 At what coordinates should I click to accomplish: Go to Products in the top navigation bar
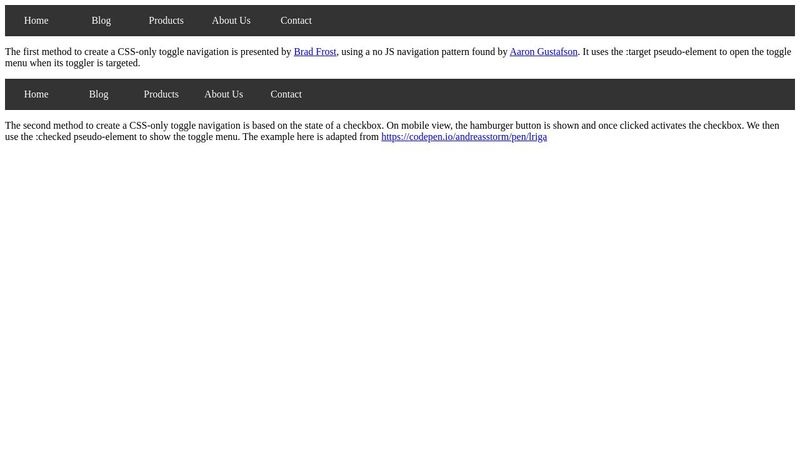coord(166,20)
